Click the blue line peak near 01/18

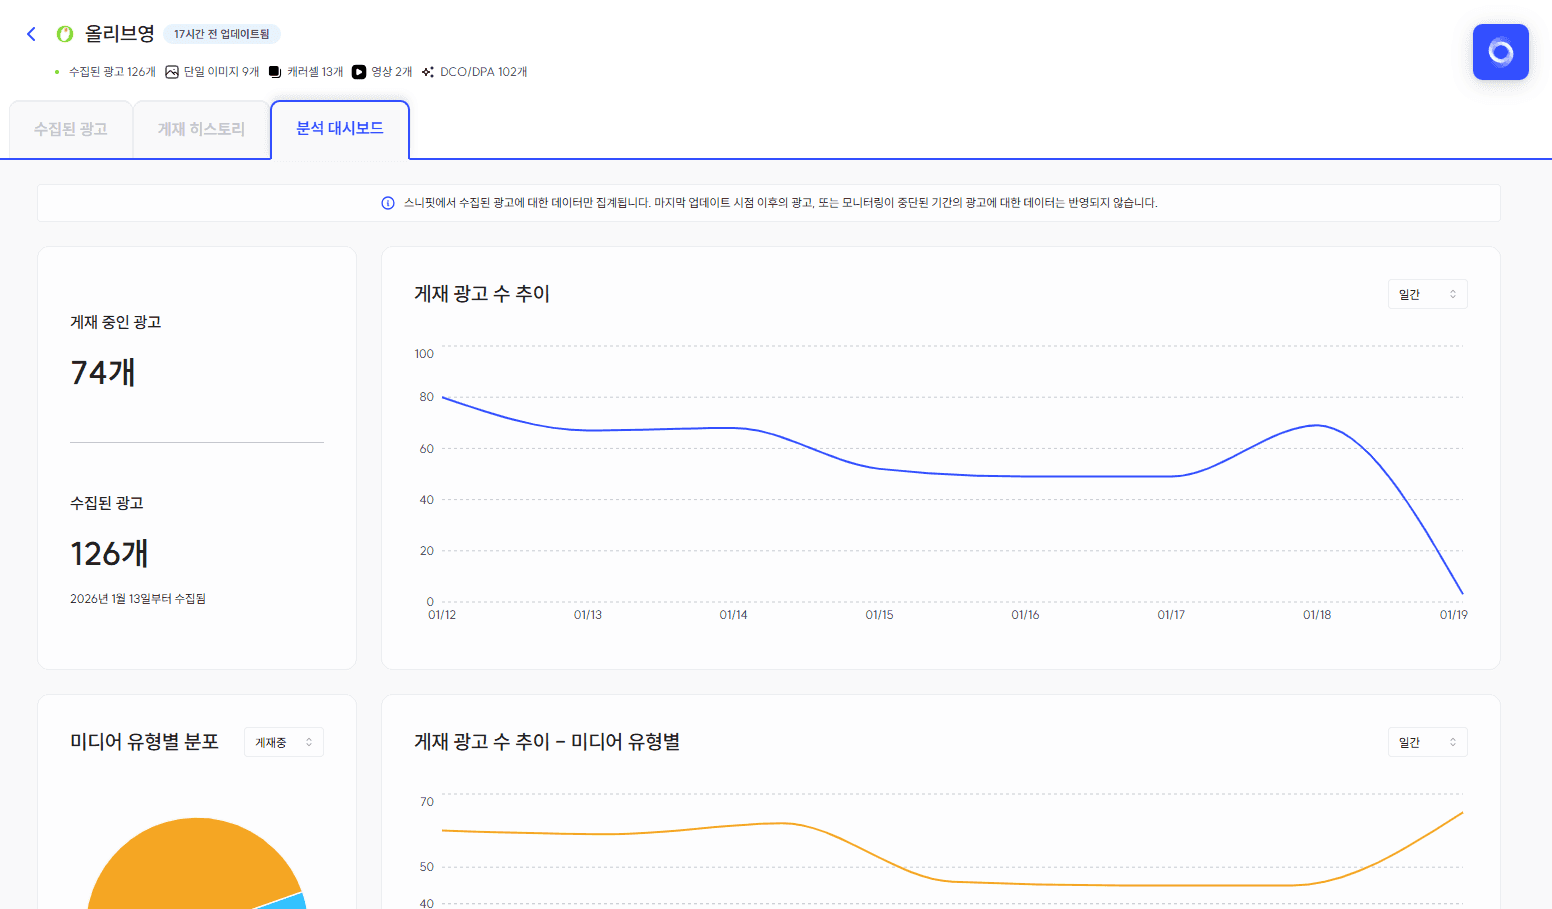point(1318,426)
